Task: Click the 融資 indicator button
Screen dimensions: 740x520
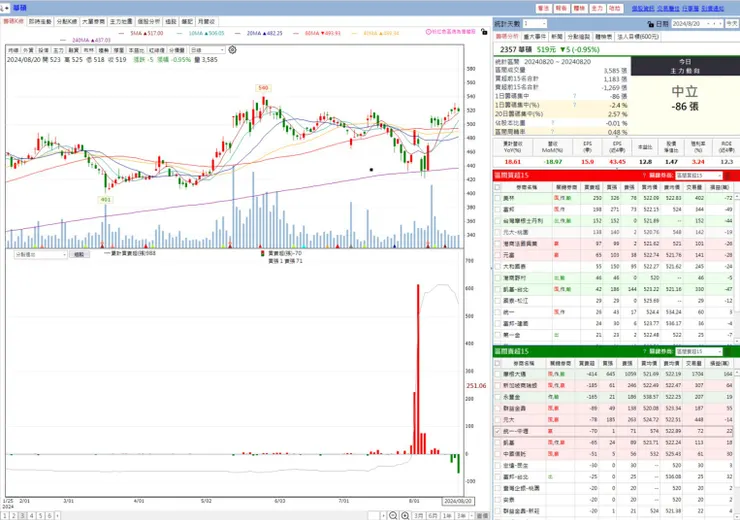Action: (x=74, y=50)
